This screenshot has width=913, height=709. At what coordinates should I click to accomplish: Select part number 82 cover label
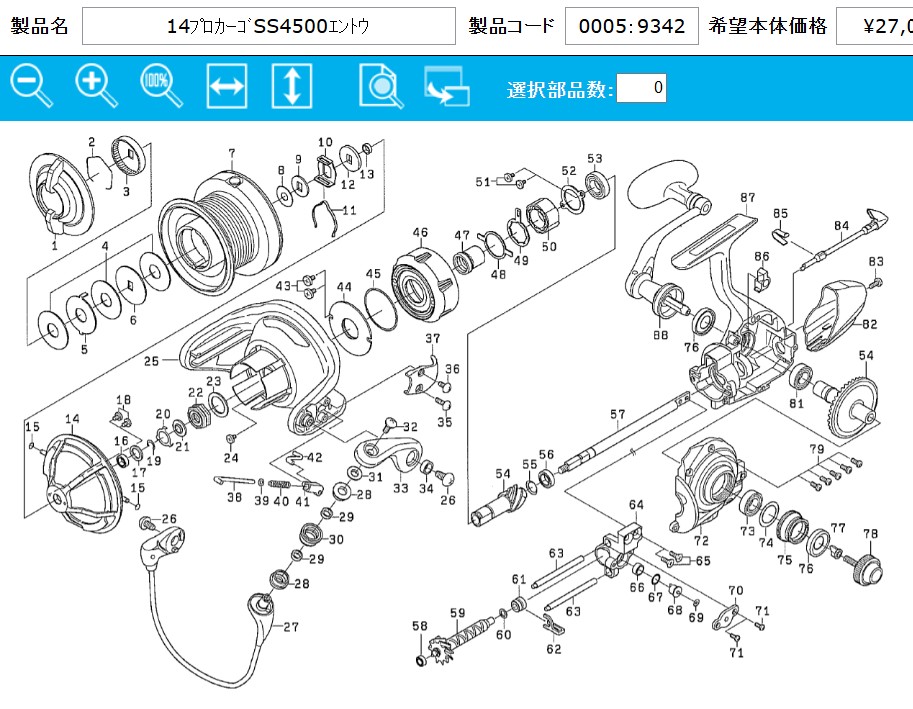pos(869,324)
